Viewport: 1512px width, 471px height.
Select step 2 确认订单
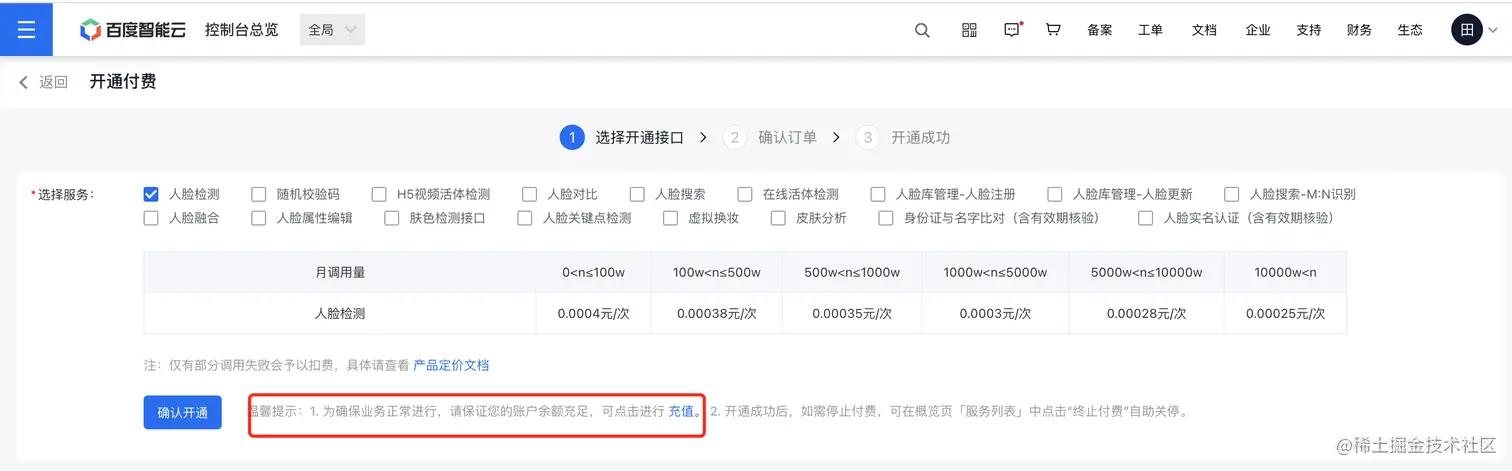click(x=770, y=137)
